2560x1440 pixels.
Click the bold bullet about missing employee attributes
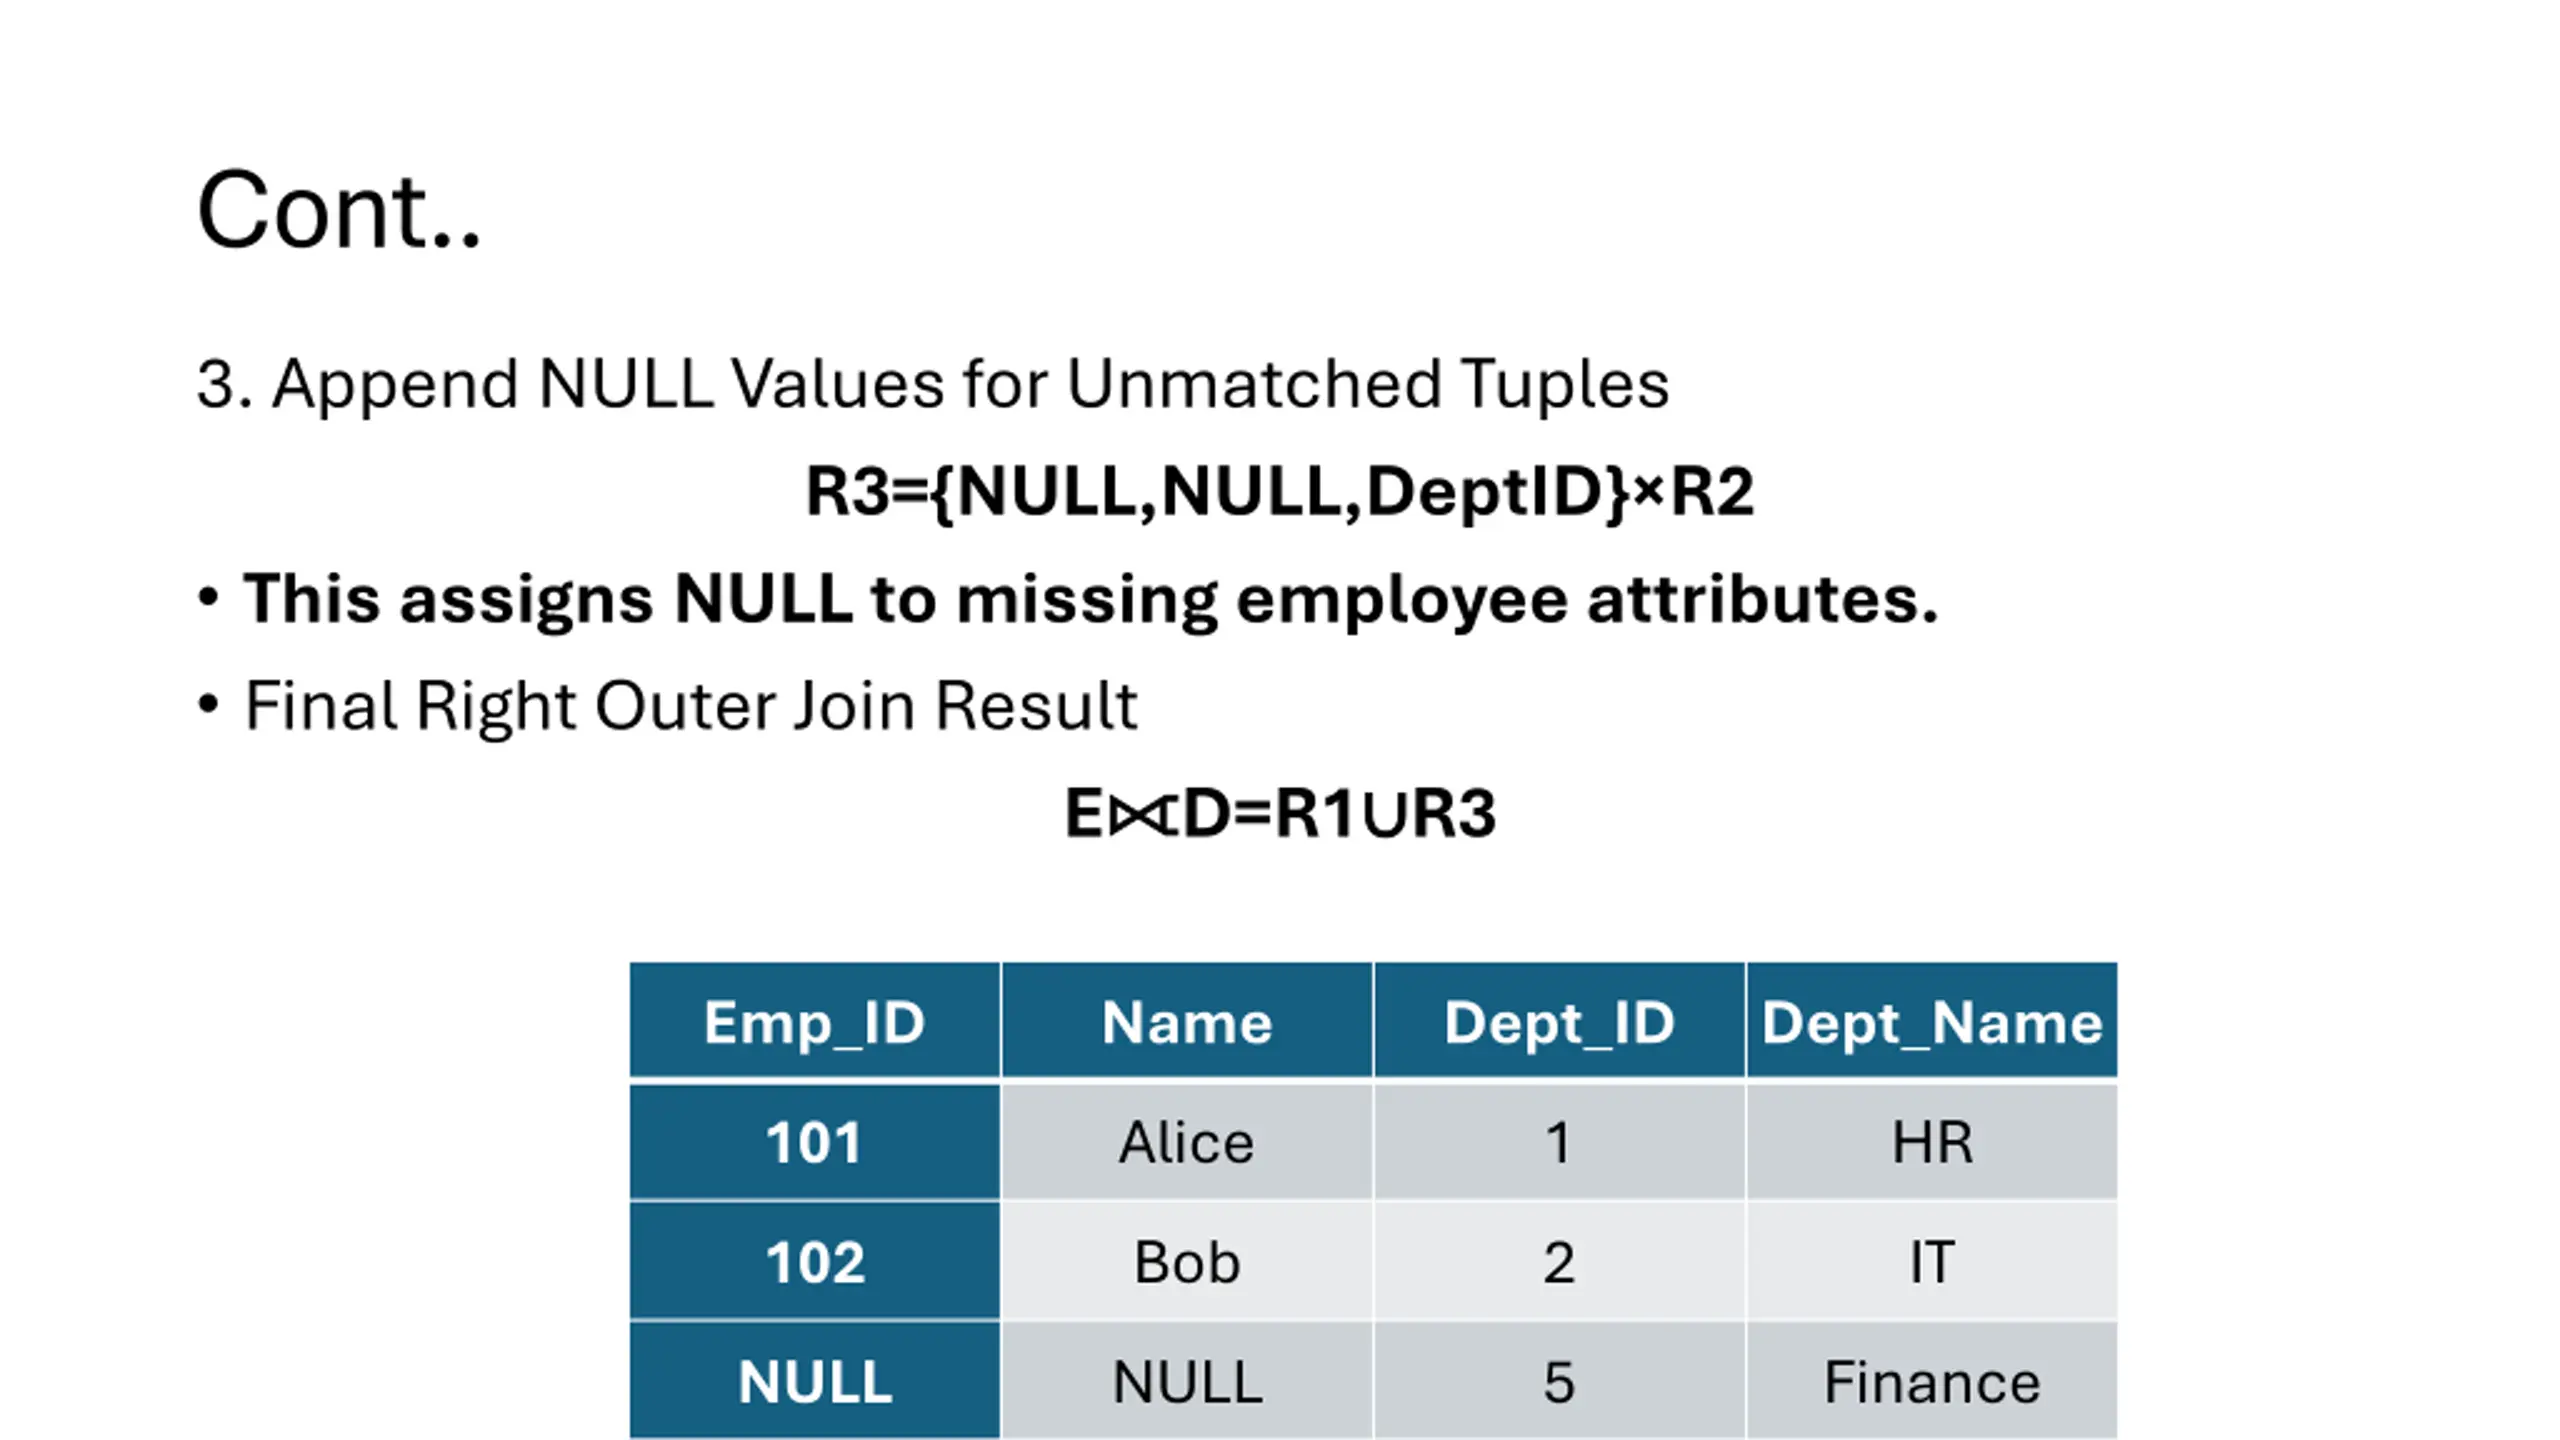coord(1091,599)
